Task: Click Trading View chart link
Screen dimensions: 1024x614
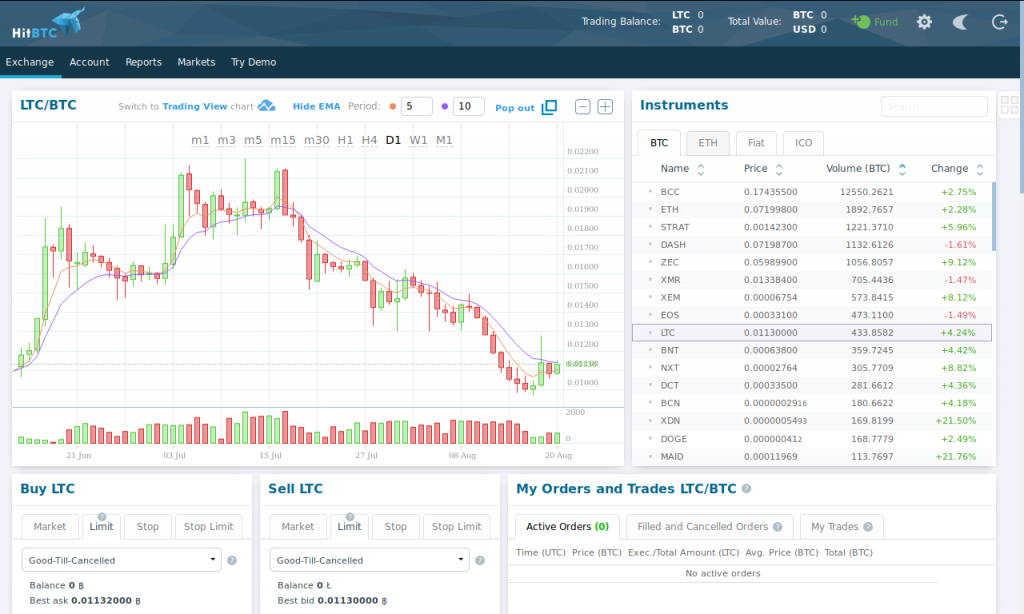Action: pos(195,106)
